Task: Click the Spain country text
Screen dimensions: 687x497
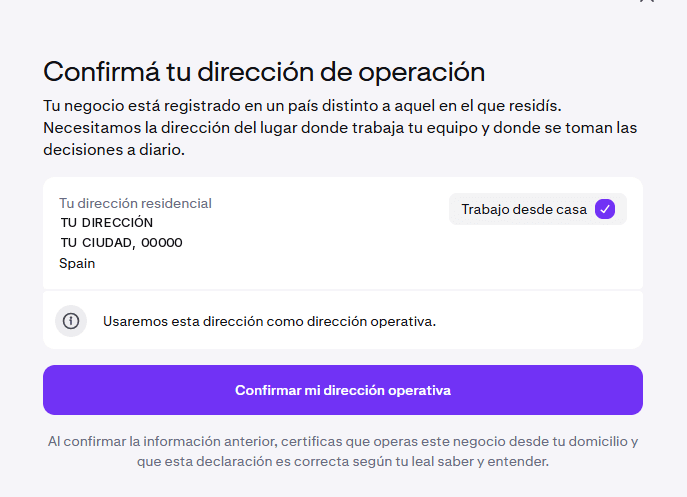Action: click(77, 263)
